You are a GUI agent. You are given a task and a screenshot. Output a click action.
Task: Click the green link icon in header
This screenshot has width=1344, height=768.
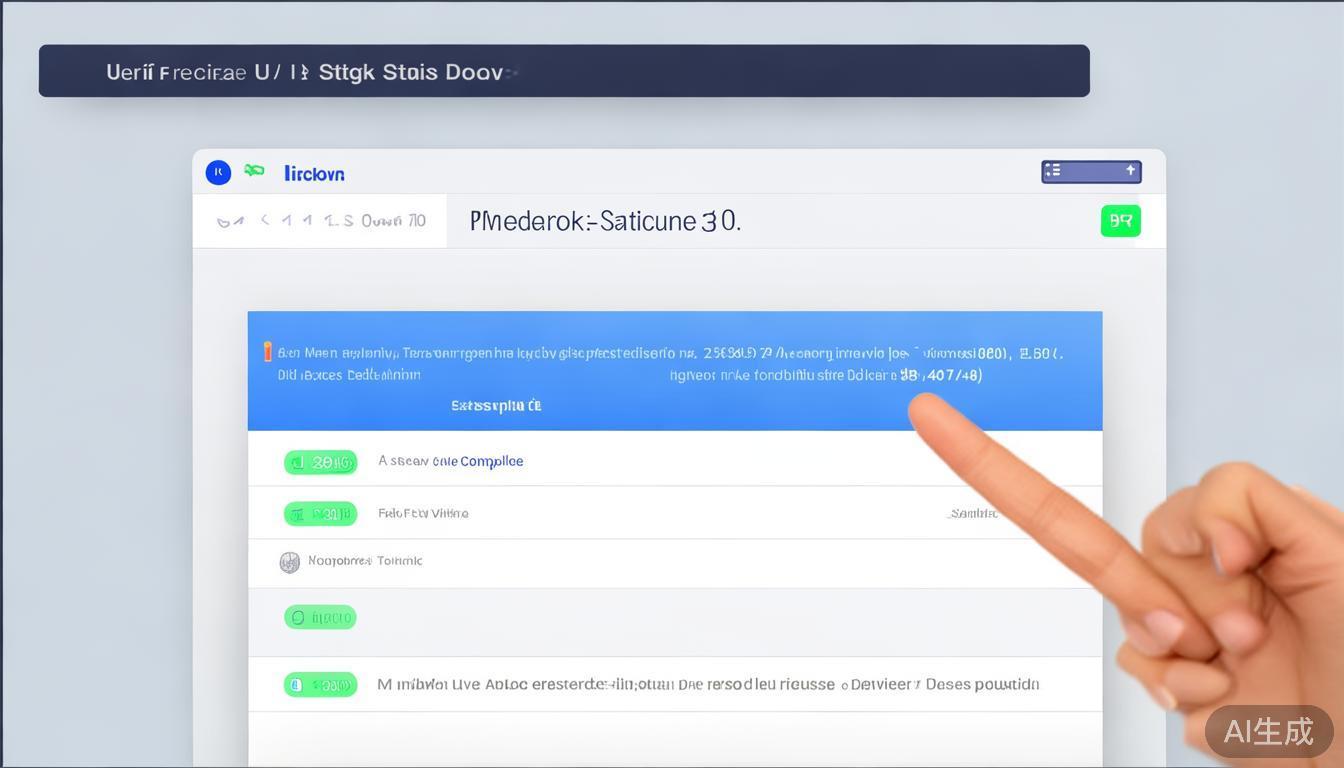click(x=255, y=171)
